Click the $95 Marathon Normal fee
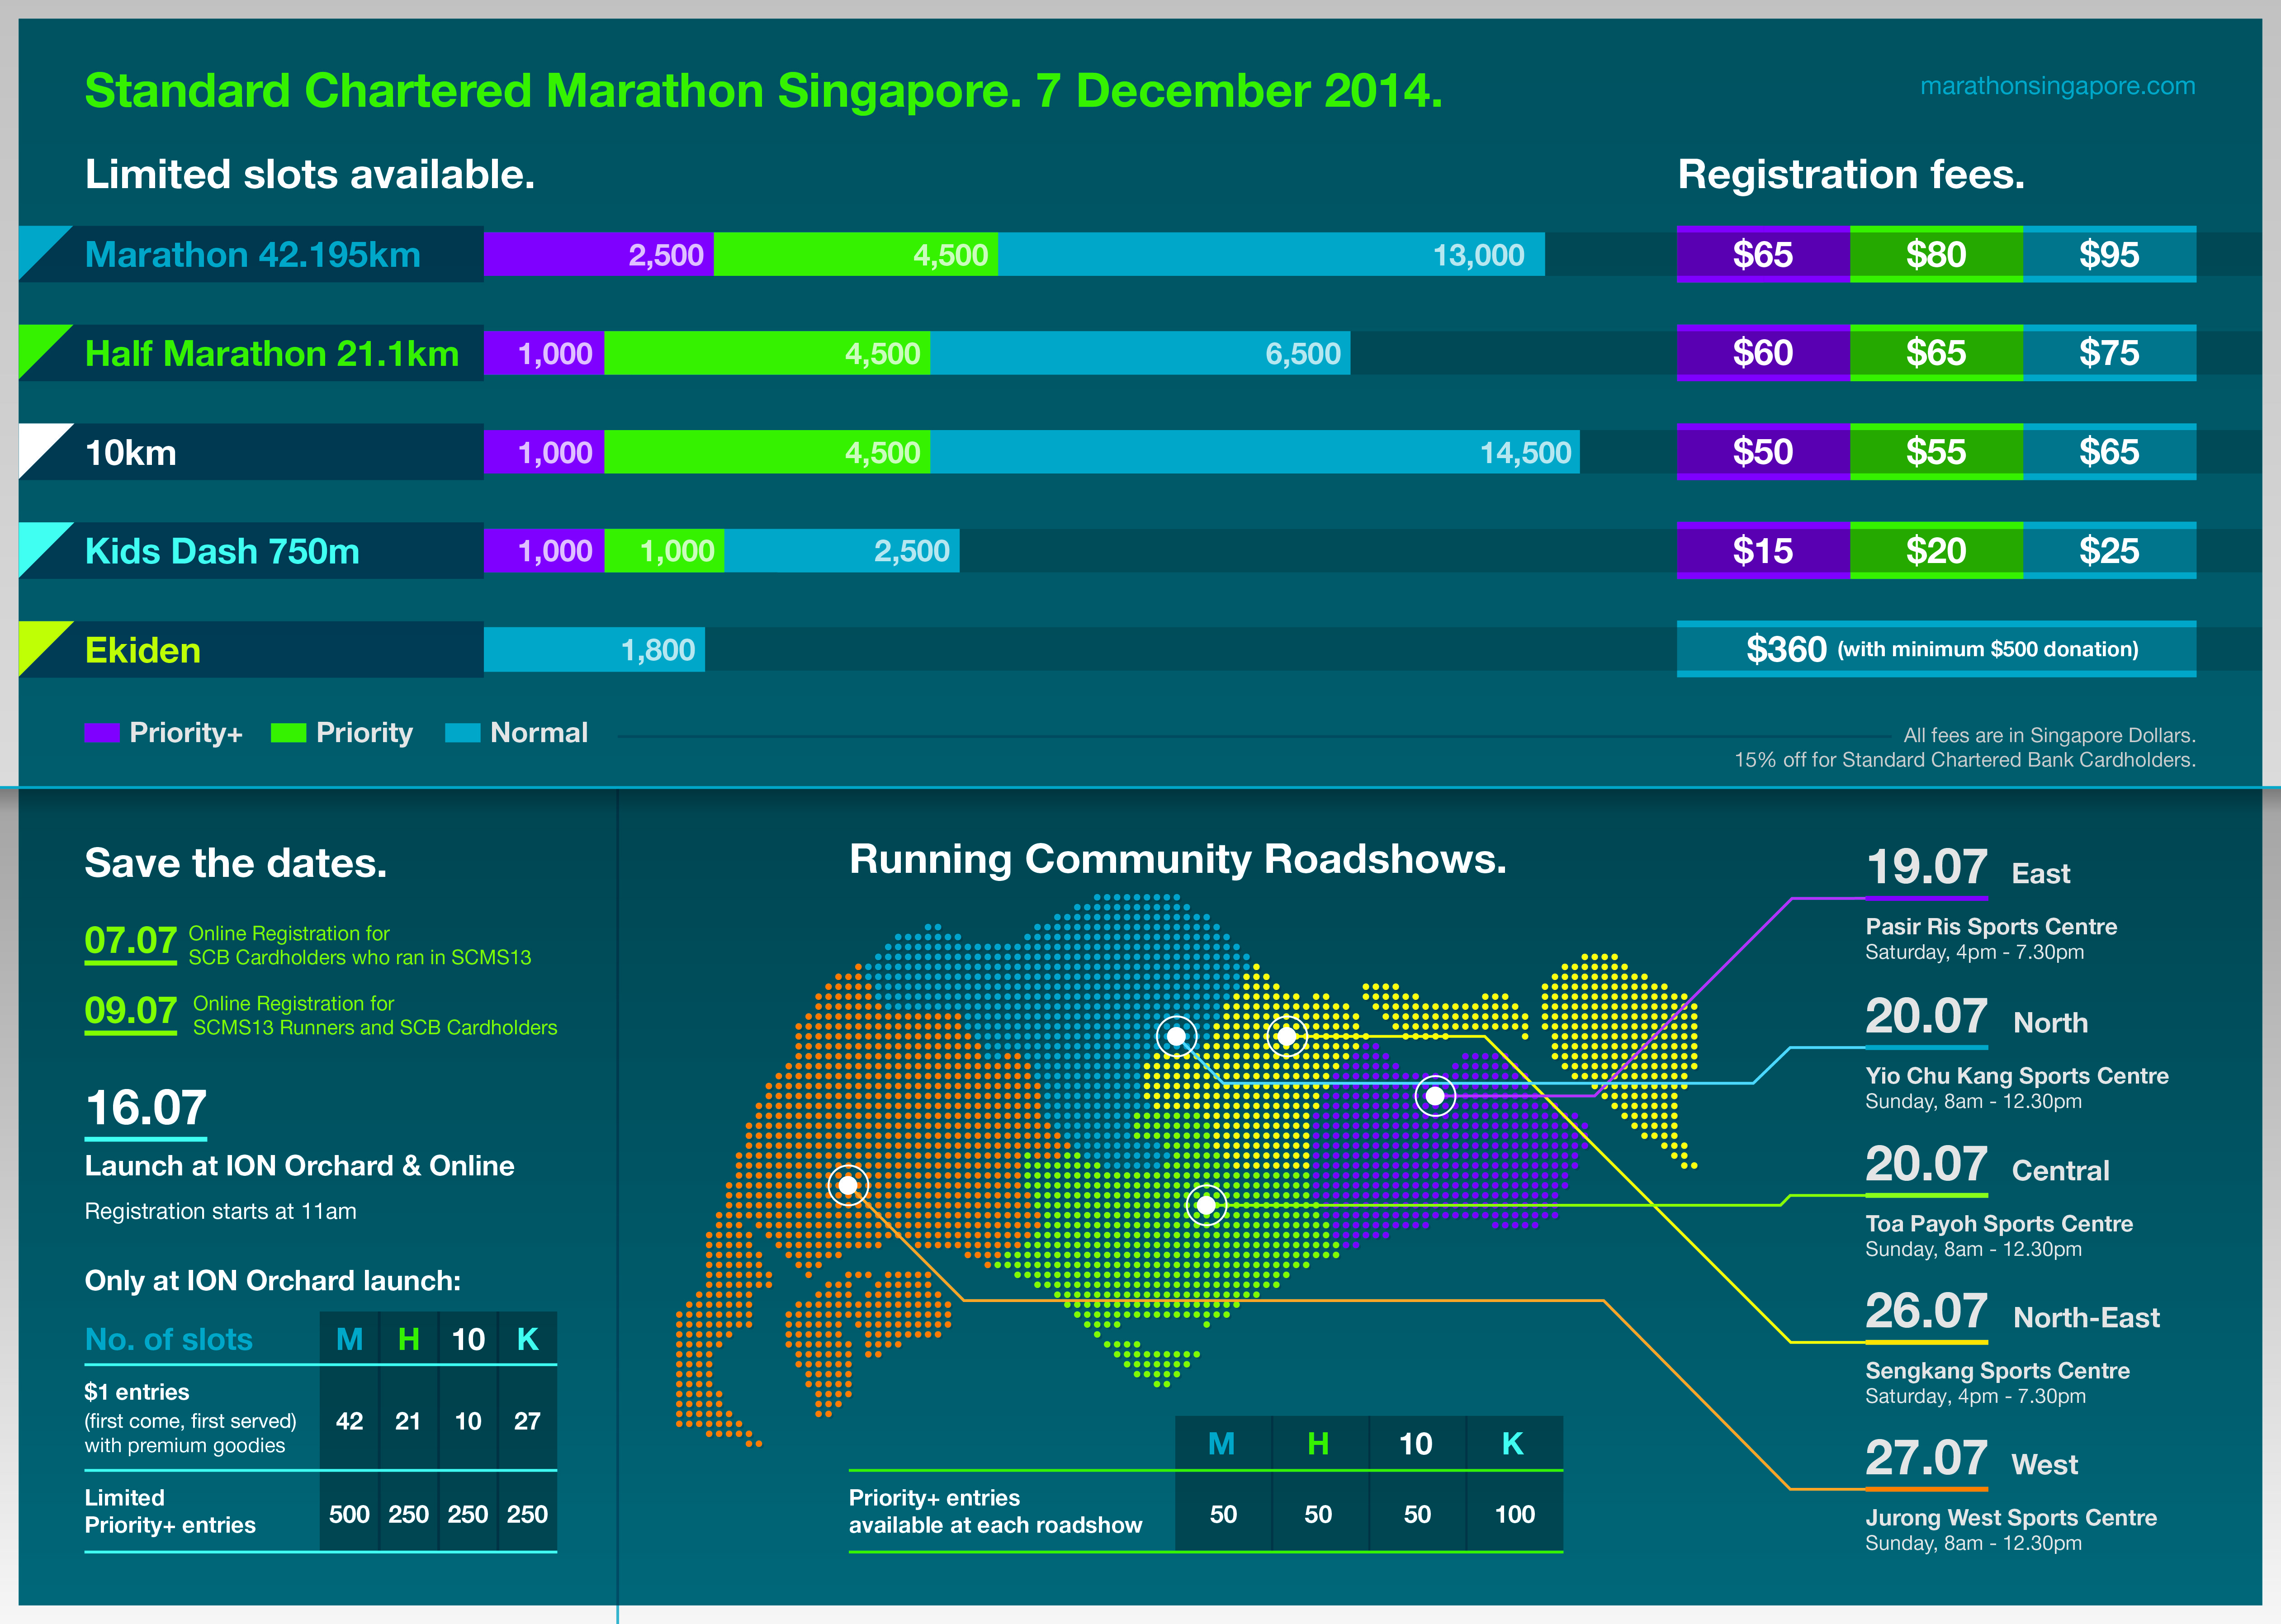Image resolution: width=2281 pixels, height=1624 pixels. pyautogui.click(x=2109, y=254)
